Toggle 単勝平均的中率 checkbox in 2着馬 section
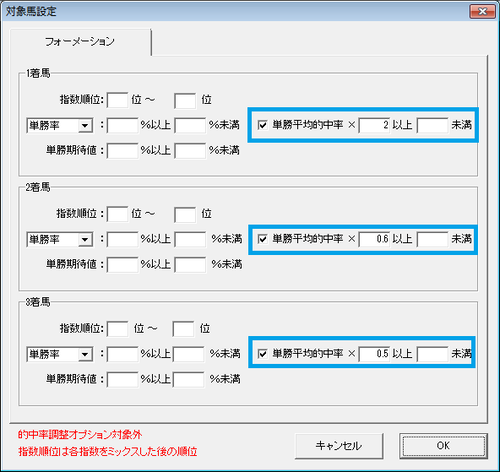The image size is (500, 472). pyautogui.click(x=263, y=239)
